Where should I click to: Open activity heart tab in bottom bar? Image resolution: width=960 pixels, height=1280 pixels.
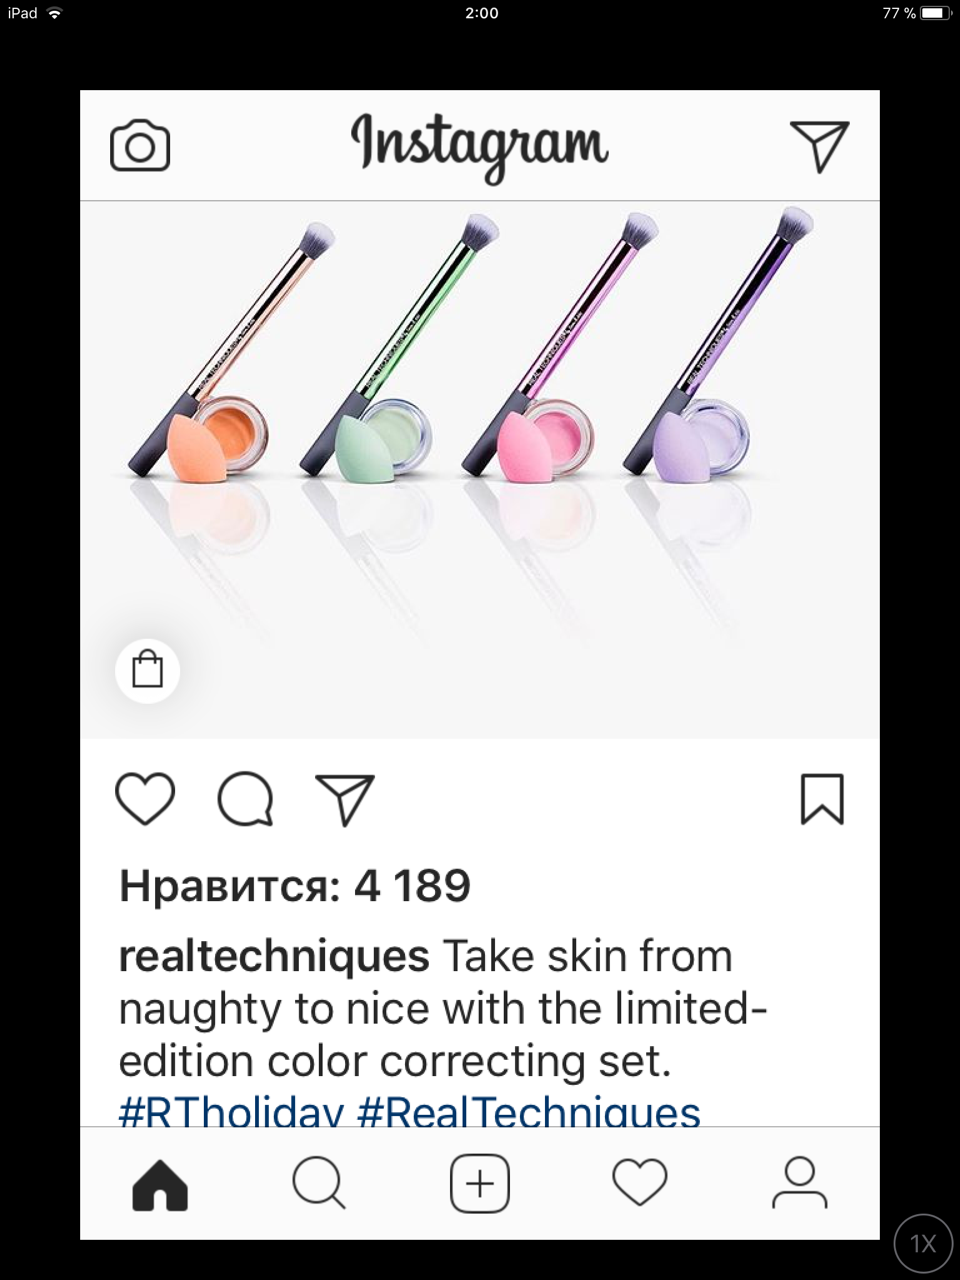coord(640,1183)
